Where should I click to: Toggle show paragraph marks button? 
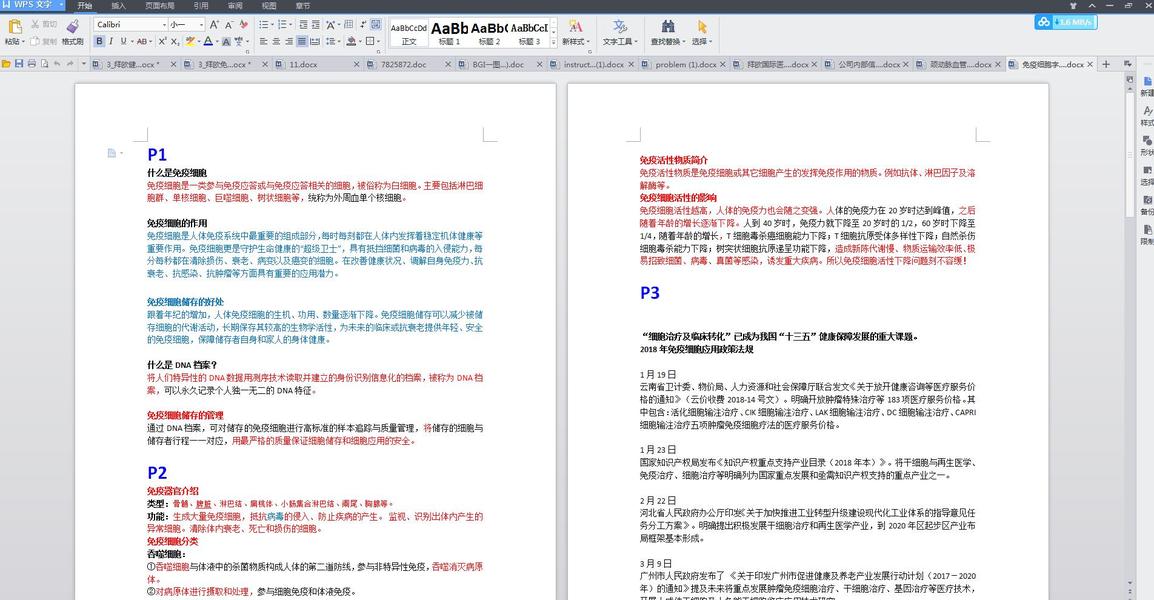click(375, 24)
